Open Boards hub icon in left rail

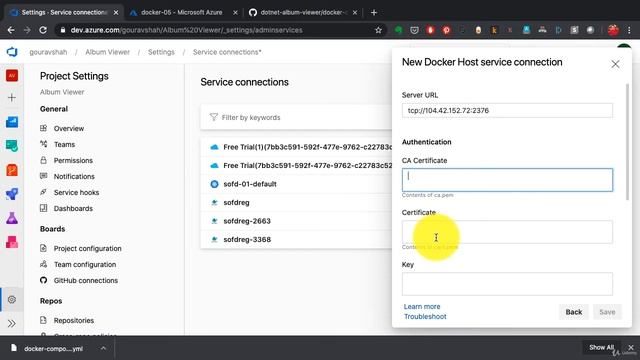12,146
